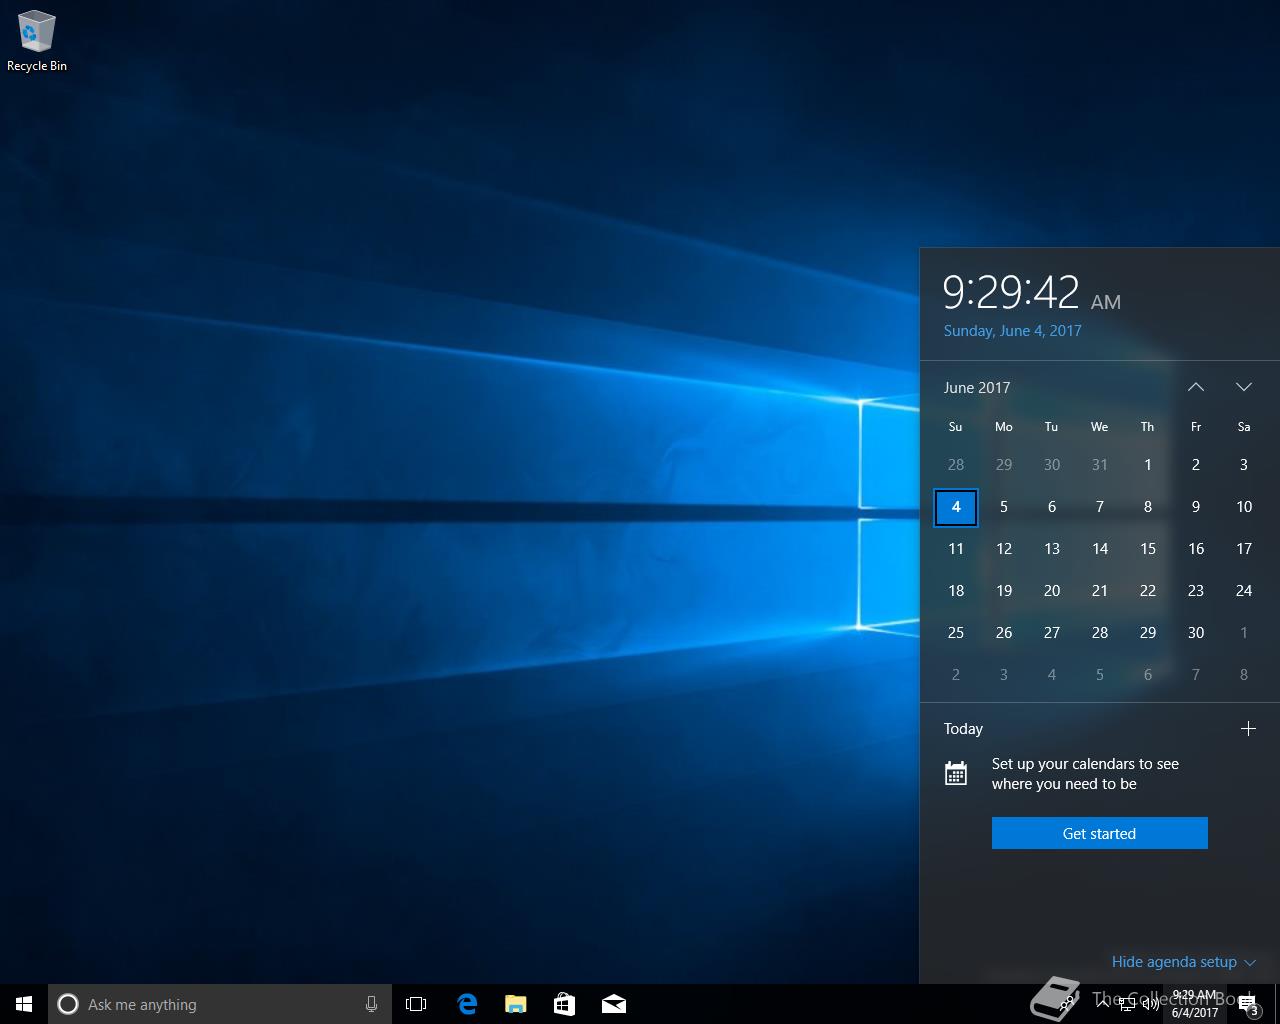This screenshot has width=1280, height=1024.
Task: Click the 9:29:42 AM large clock display
Action: click(x=1032, y=292)
